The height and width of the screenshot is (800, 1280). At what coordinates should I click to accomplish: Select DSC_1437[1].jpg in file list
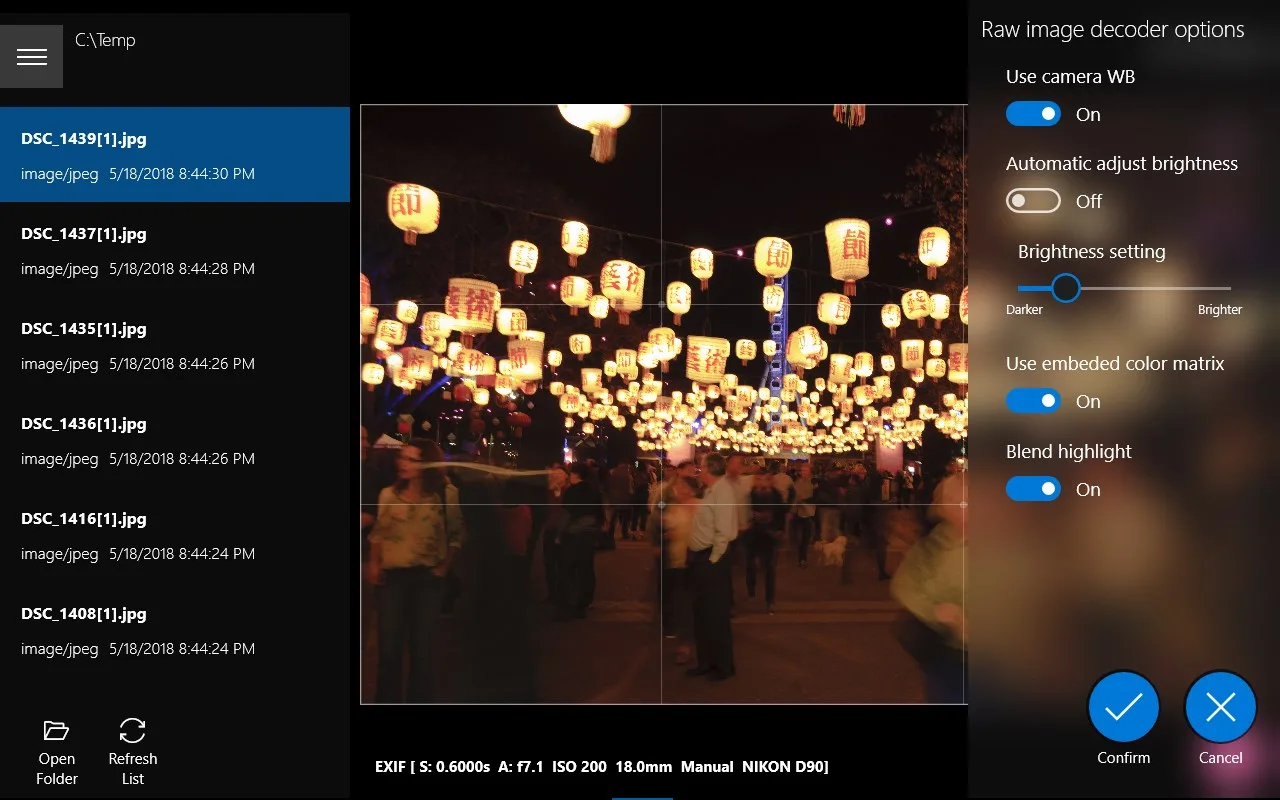[175, 250]
